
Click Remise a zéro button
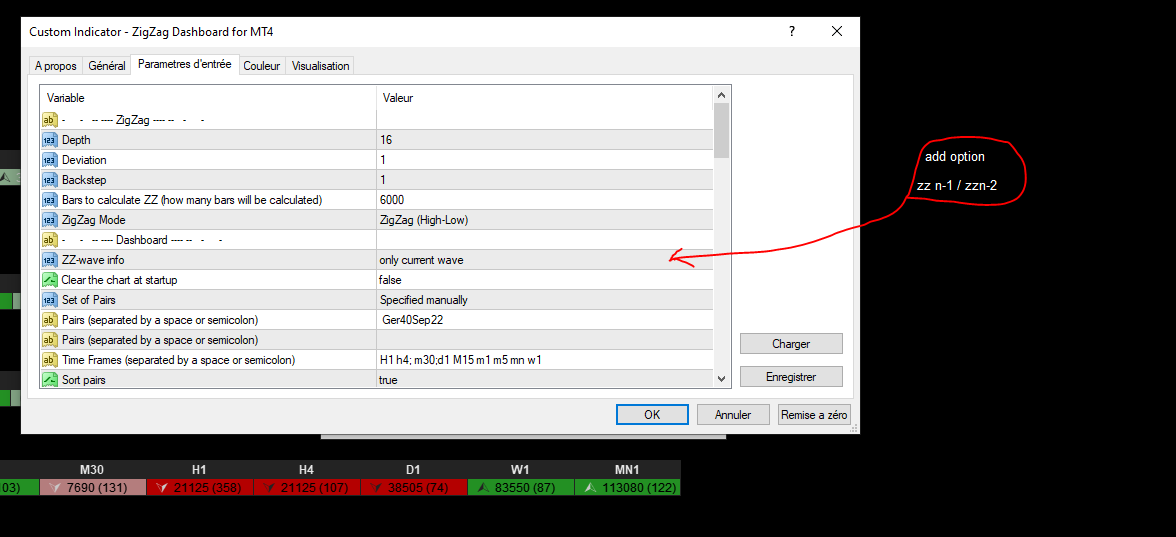(814, 415)
